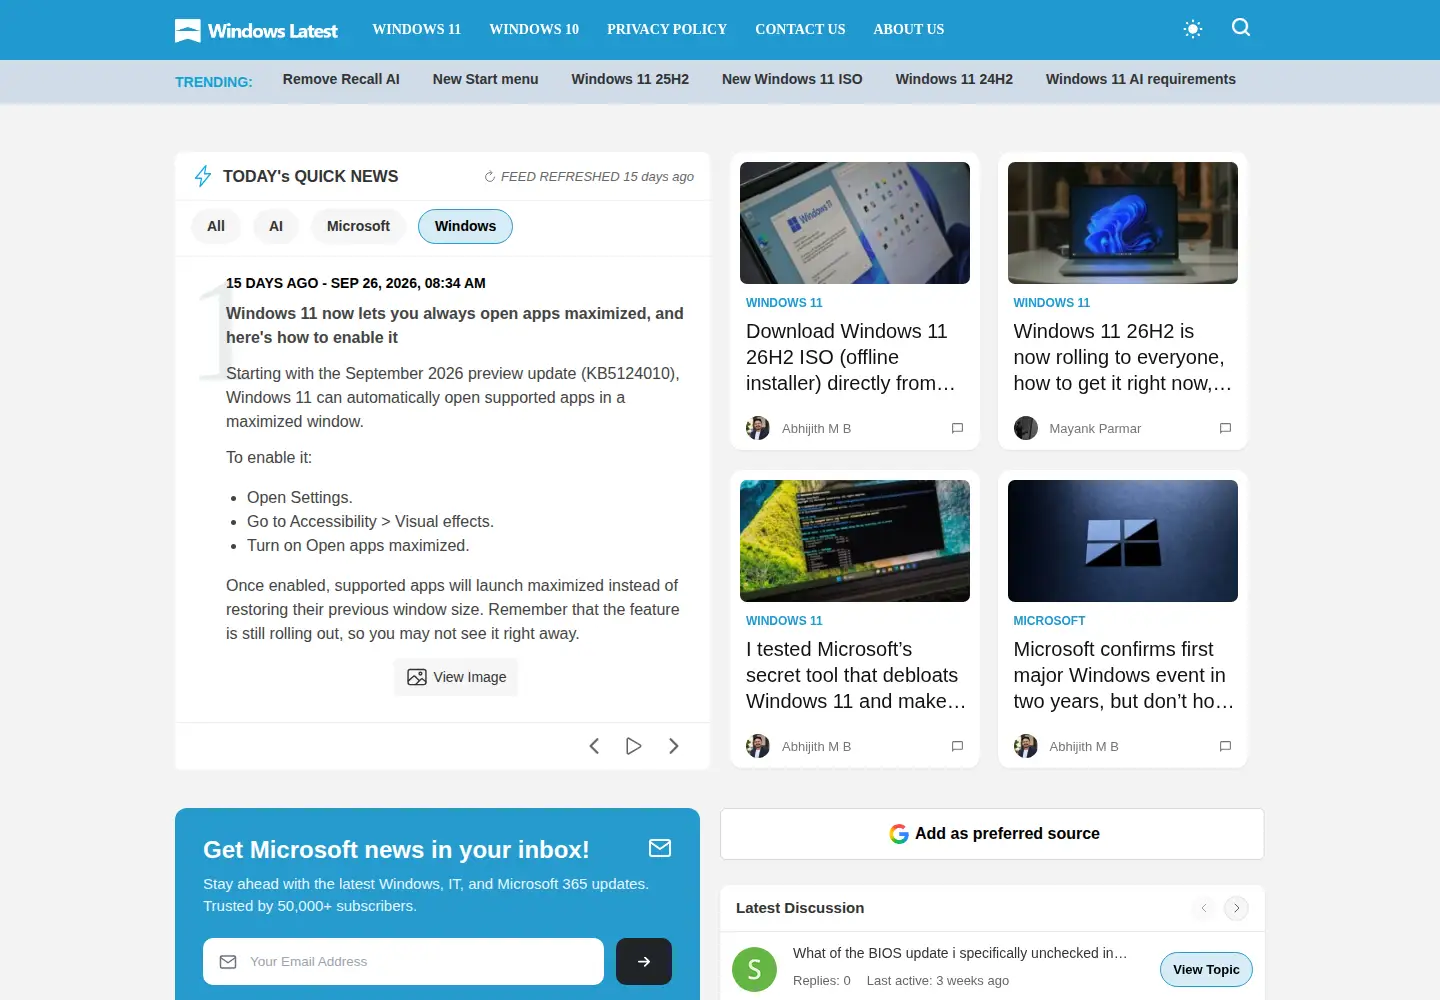Select the All news filter
Viewport: 1440px width, 1000px height.
pos(216,226)
